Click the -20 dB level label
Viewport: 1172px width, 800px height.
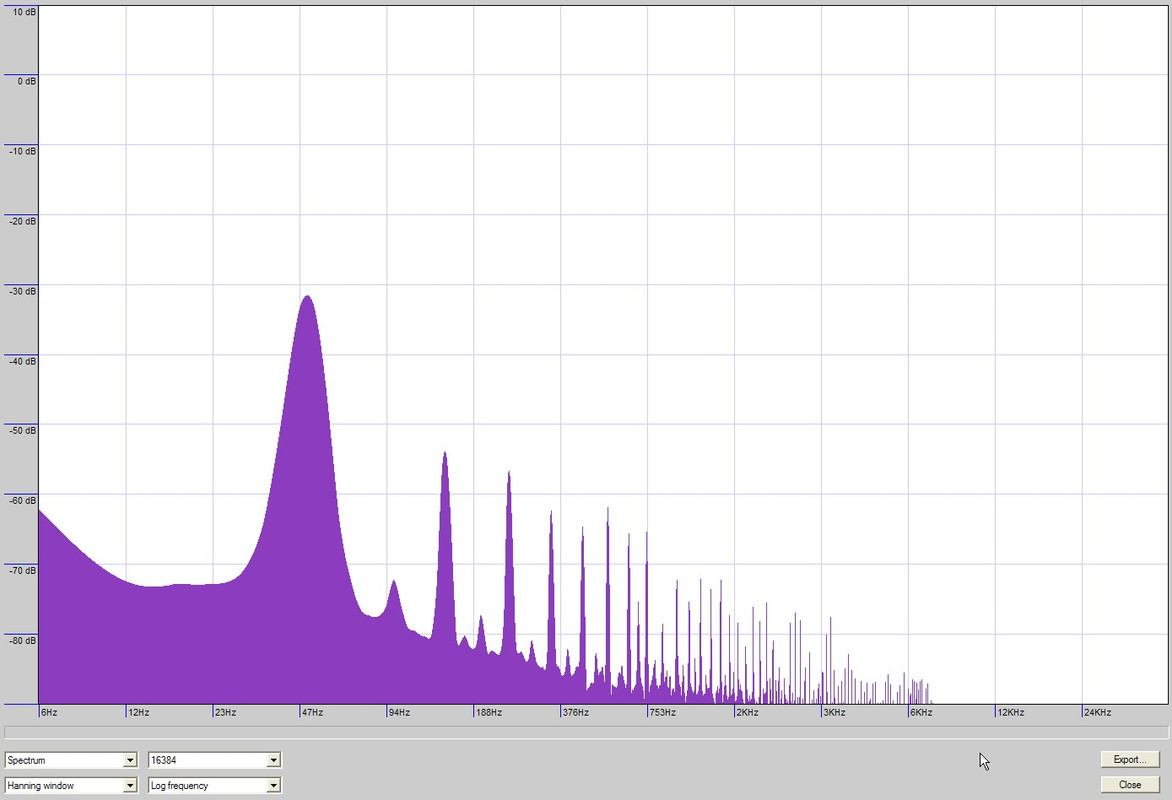tap(23, 221)
